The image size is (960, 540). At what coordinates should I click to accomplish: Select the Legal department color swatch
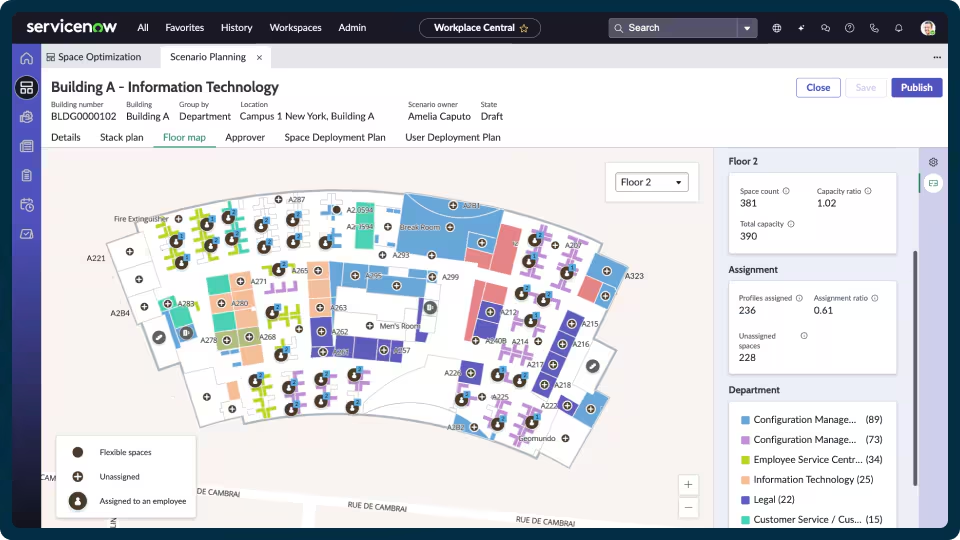(x=745, y=500)
